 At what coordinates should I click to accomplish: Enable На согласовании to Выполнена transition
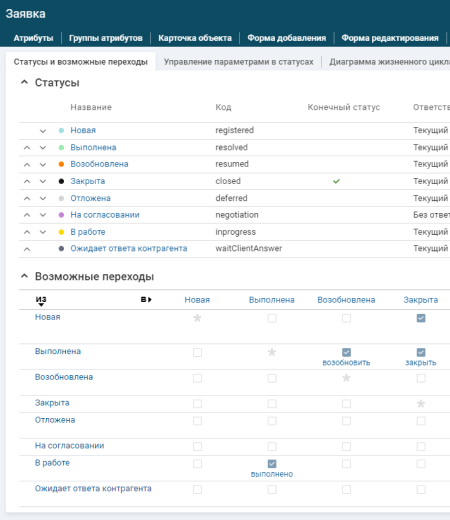(272, 446)
